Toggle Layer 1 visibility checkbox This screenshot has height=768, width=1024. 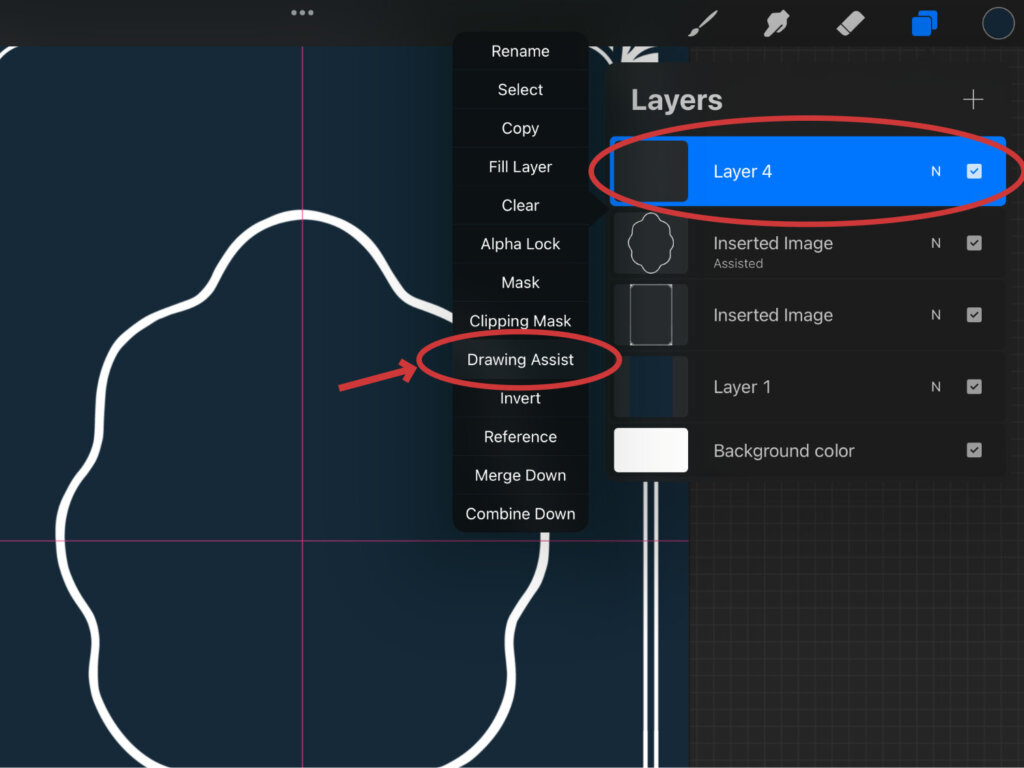(x=974, y=387)
